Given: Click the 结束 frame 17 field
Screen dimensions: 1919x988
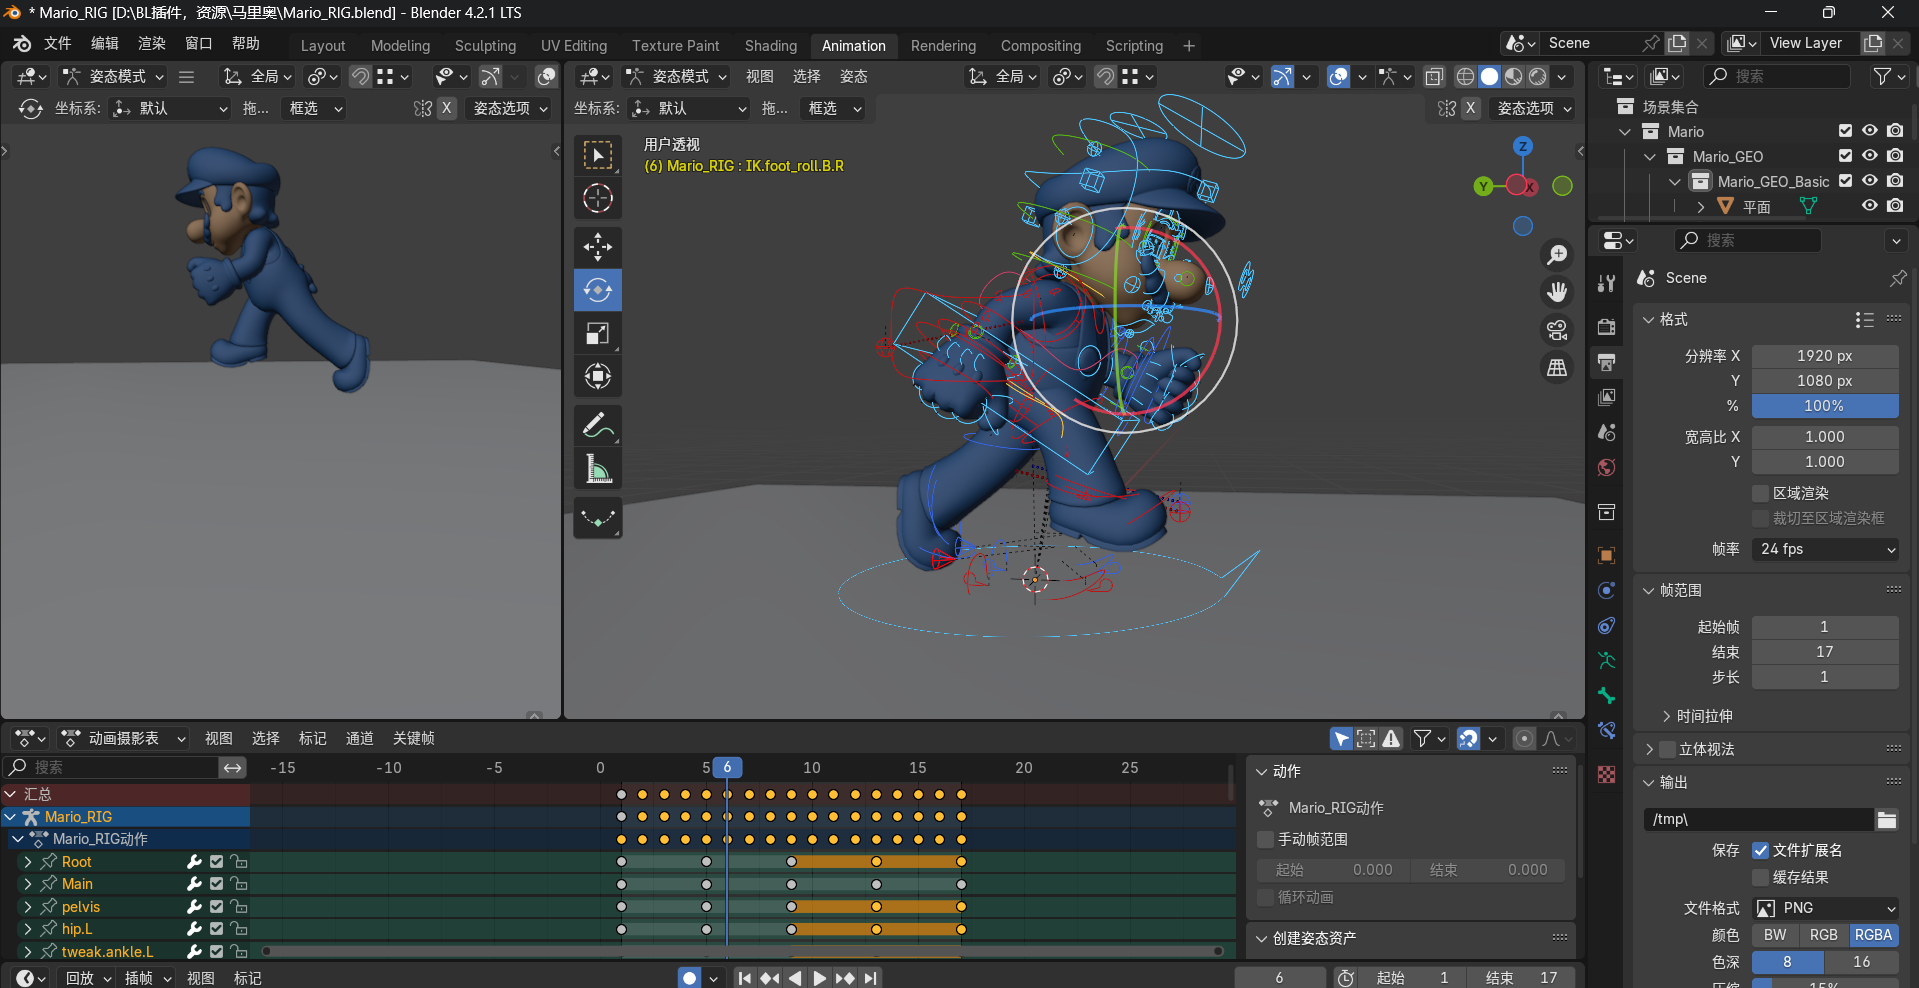Looking at the screenshot, I should tap(1825, 652).
